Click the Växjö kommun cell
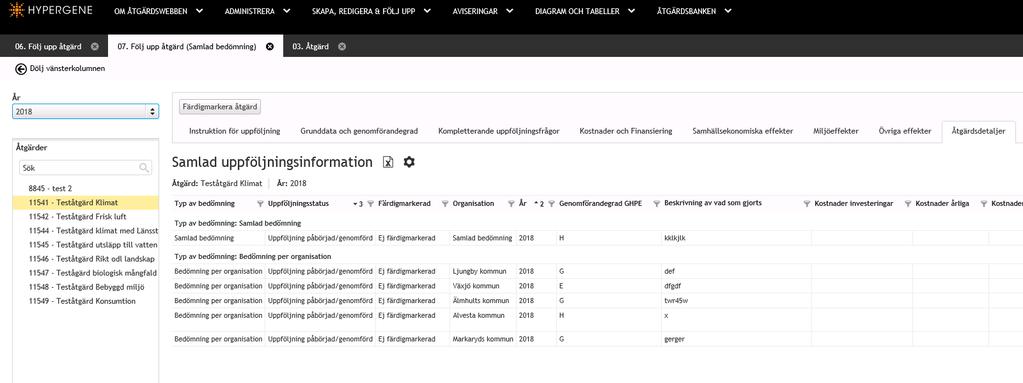Viewport: 1023px width, 383px height. (476, 286)
